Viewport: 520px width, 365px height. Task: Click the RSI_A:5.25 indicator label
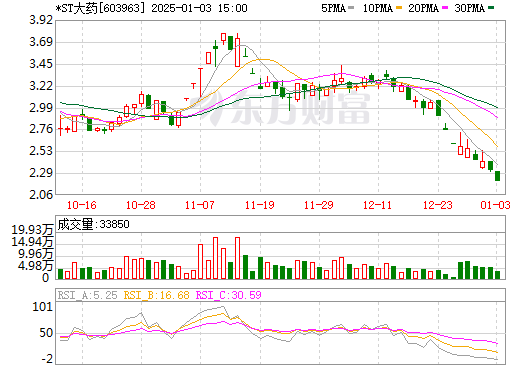coord(88,295)
